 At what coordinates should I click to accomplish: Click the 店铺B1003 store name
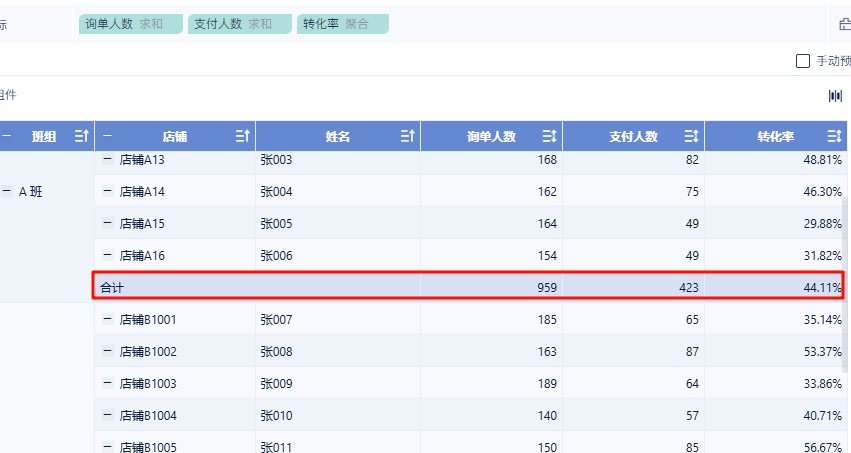pos(148,384)
